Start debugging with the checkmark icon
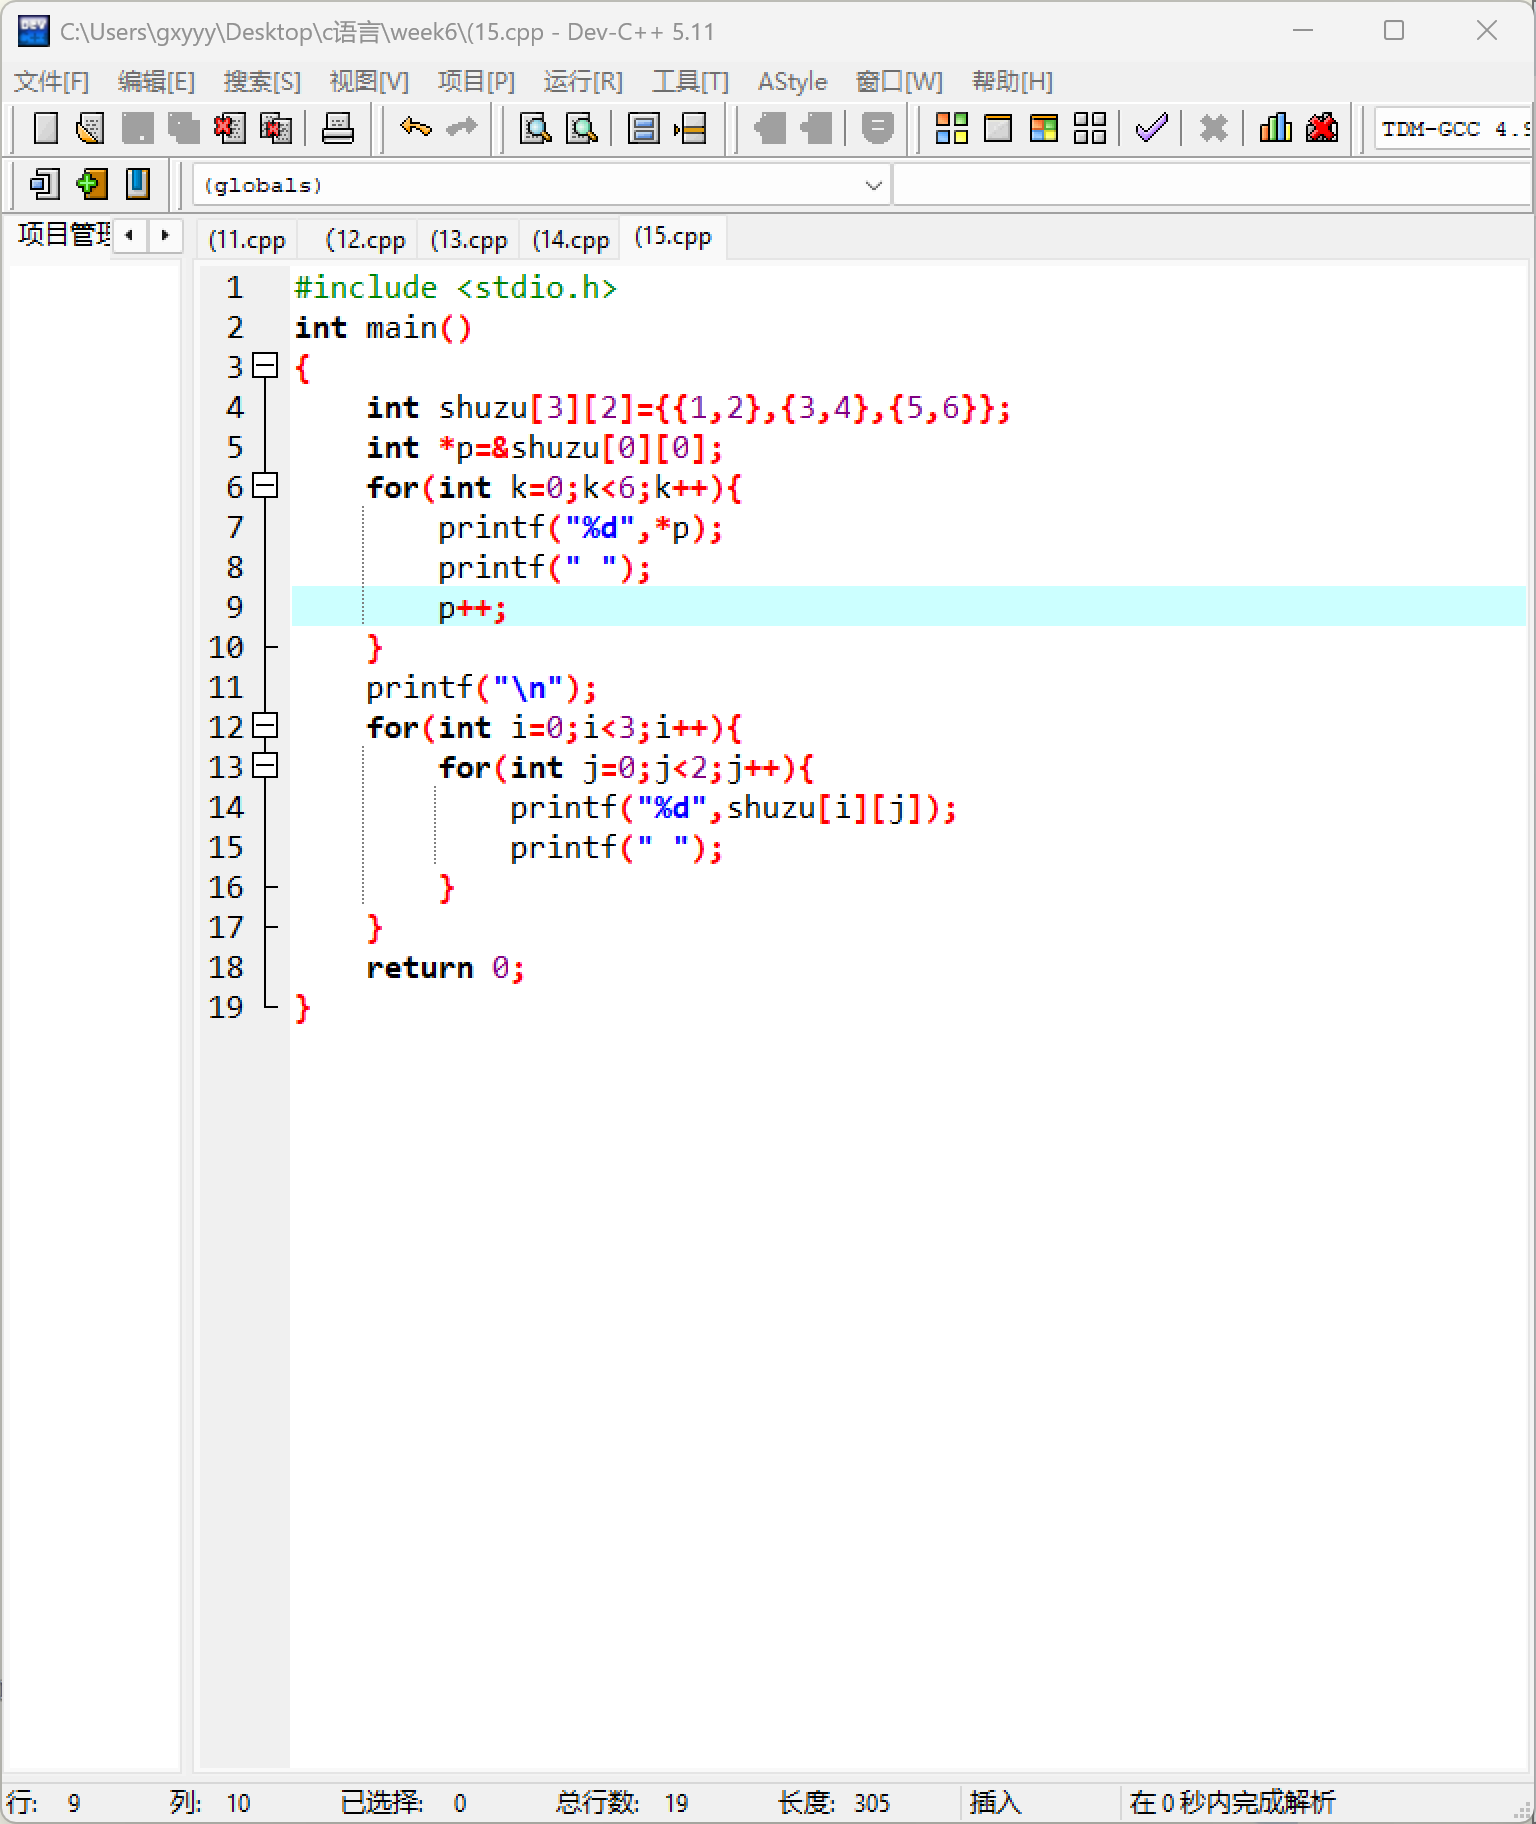Viewport: 1536px width, 1824px height. pyautogui.click(x=1152, y=128)
